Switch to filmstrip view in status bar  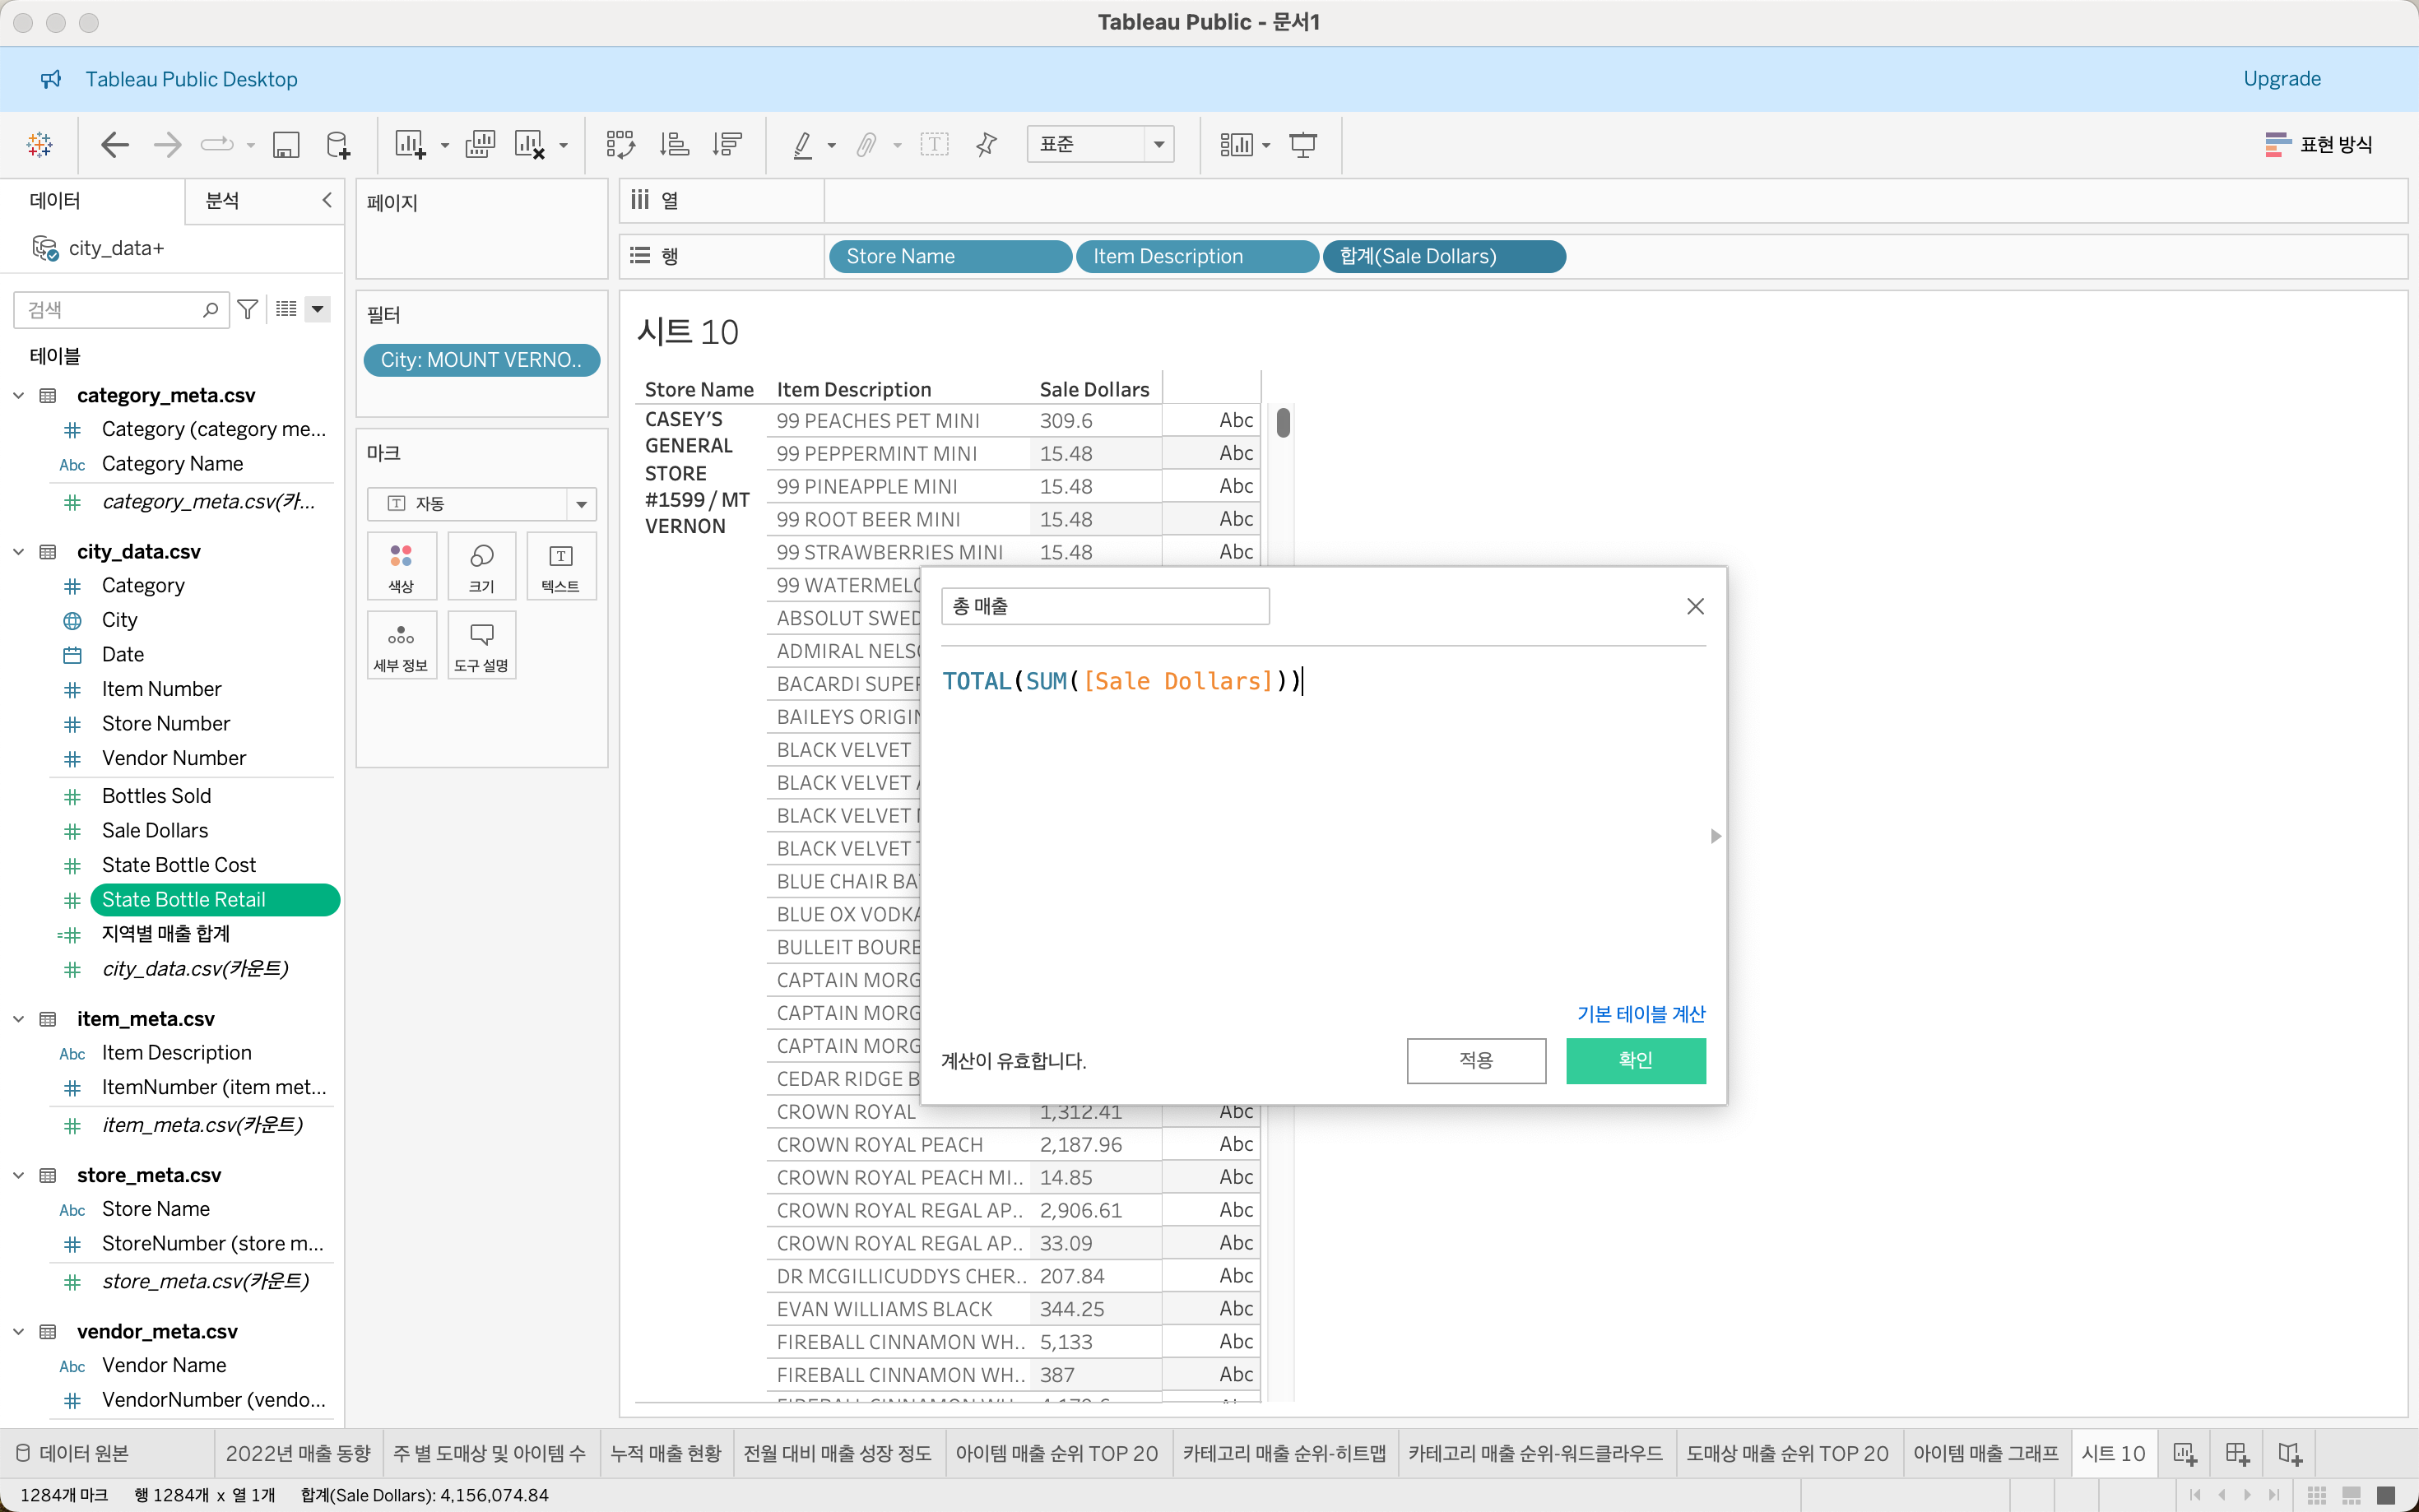2351,1495
